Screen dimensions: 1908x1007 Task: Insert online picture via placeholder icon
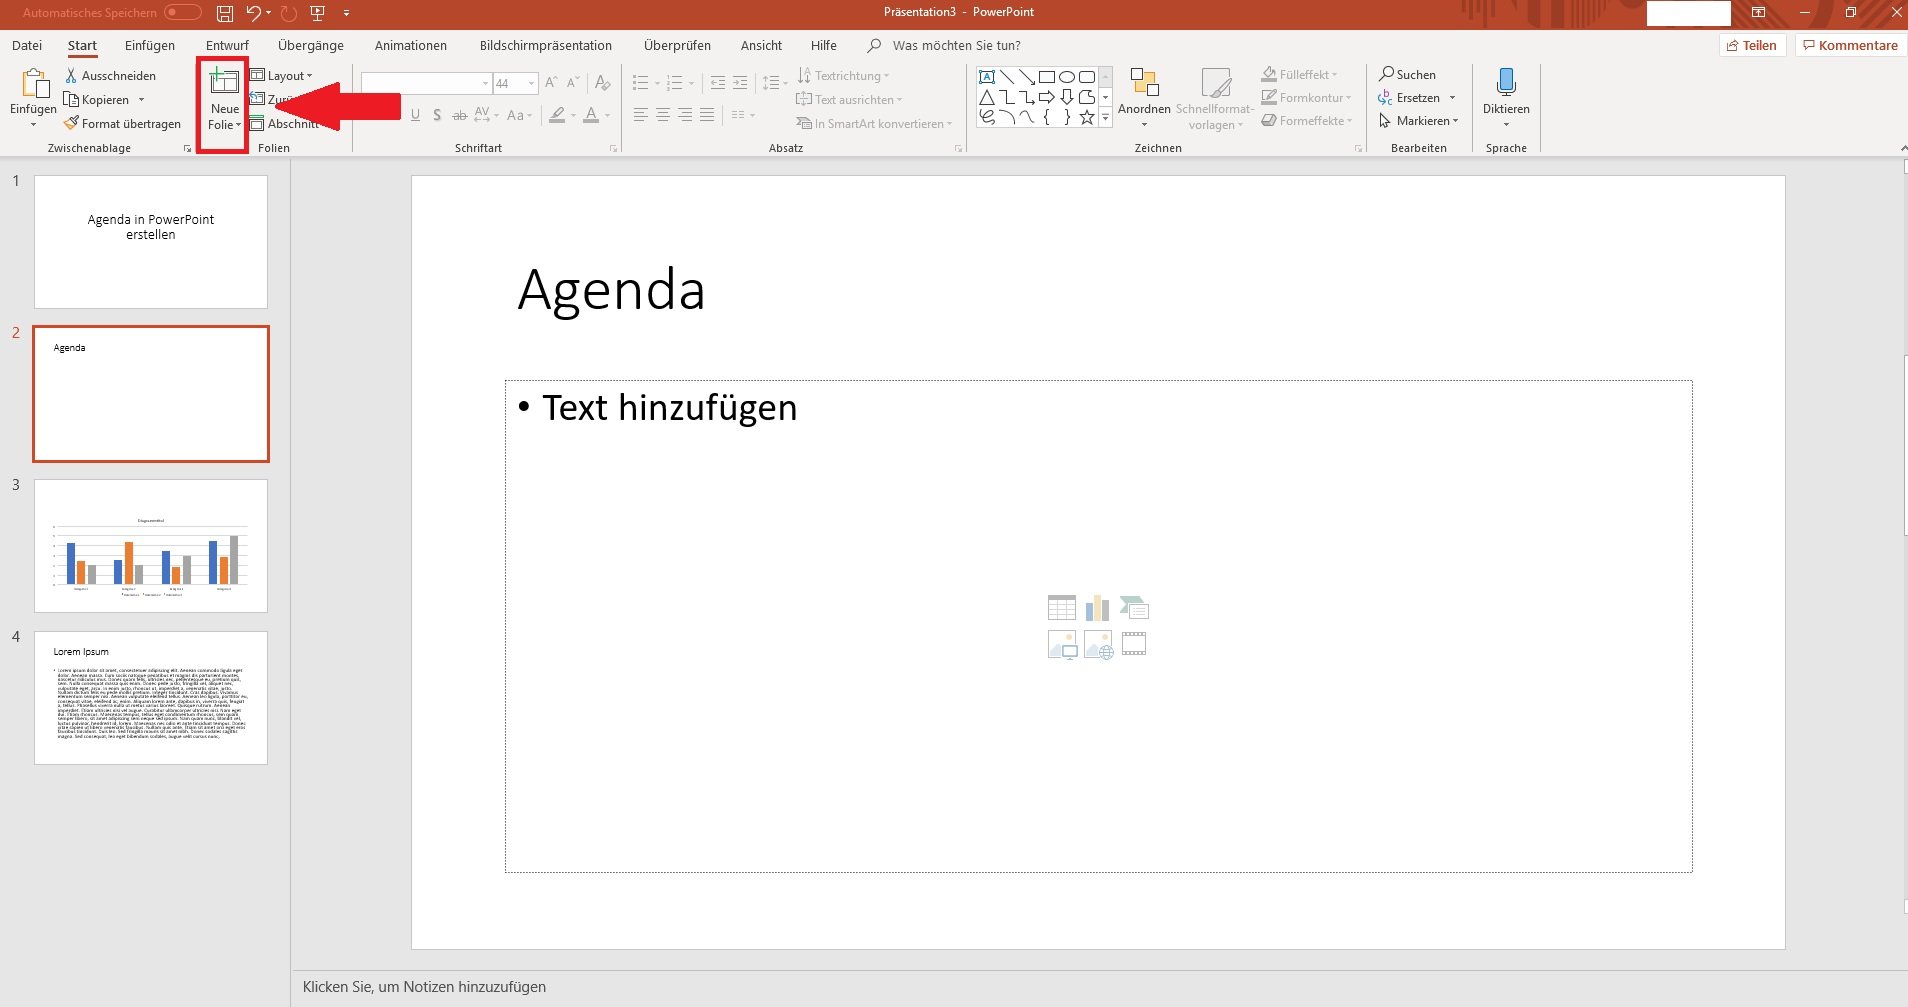click(x=1098, y=645)
